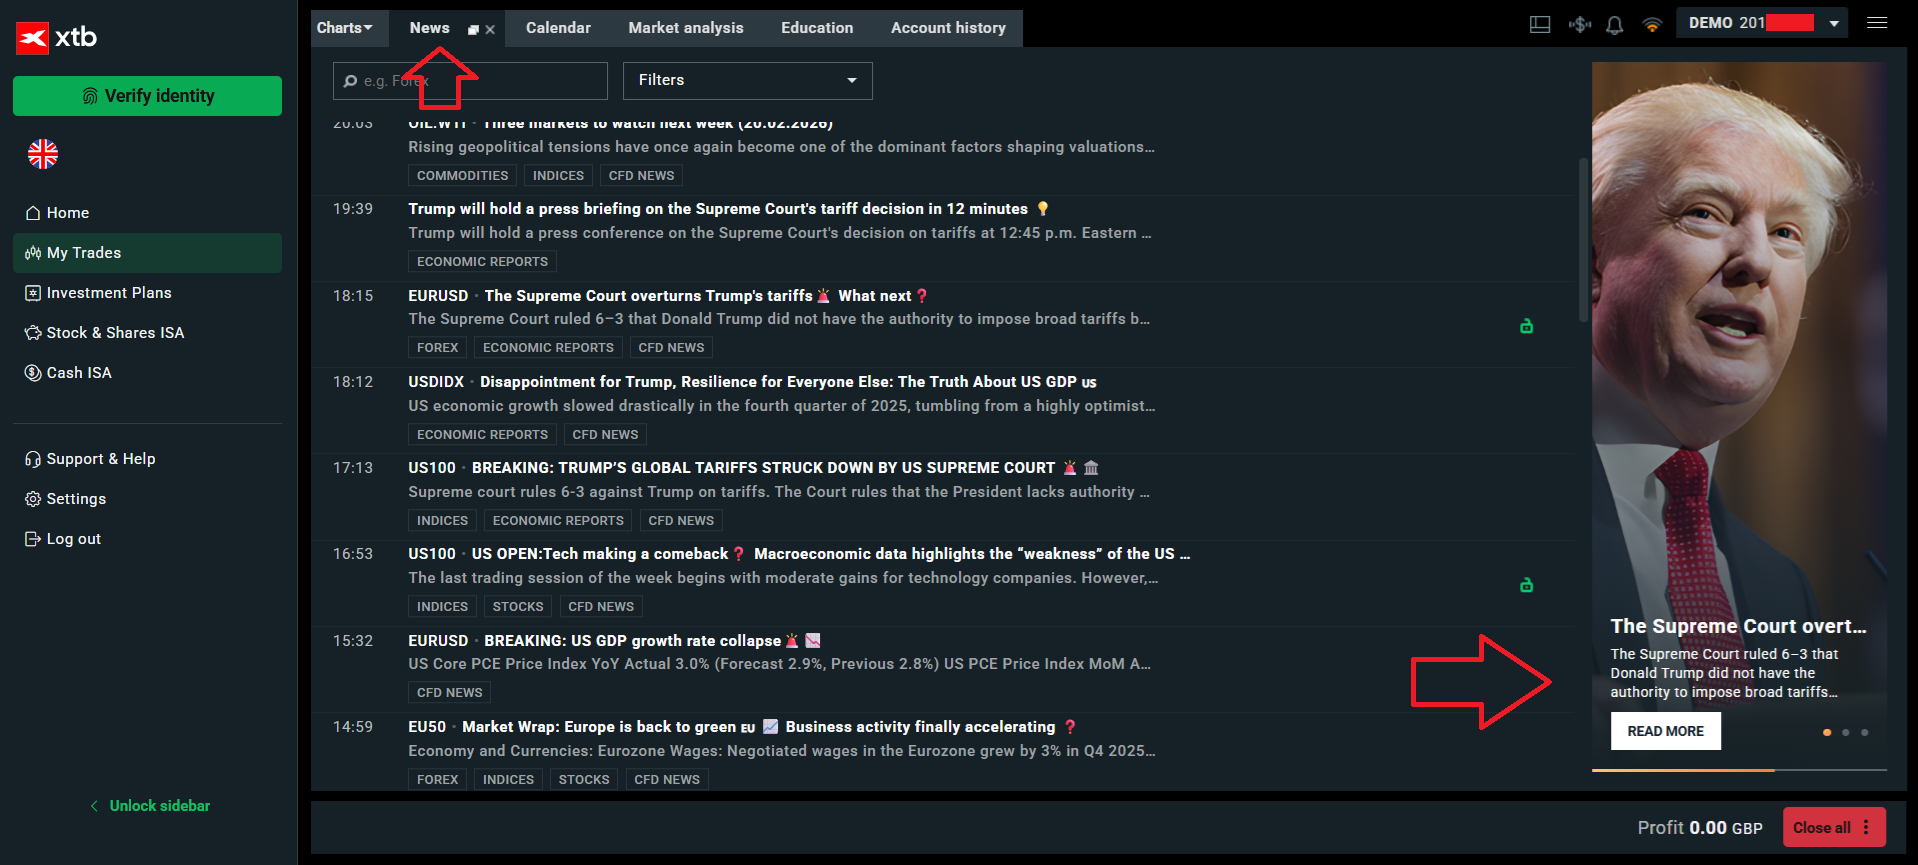This screenshot has width=1918, height=865.
Task: Log out of the account
Action: pos(147,539)
